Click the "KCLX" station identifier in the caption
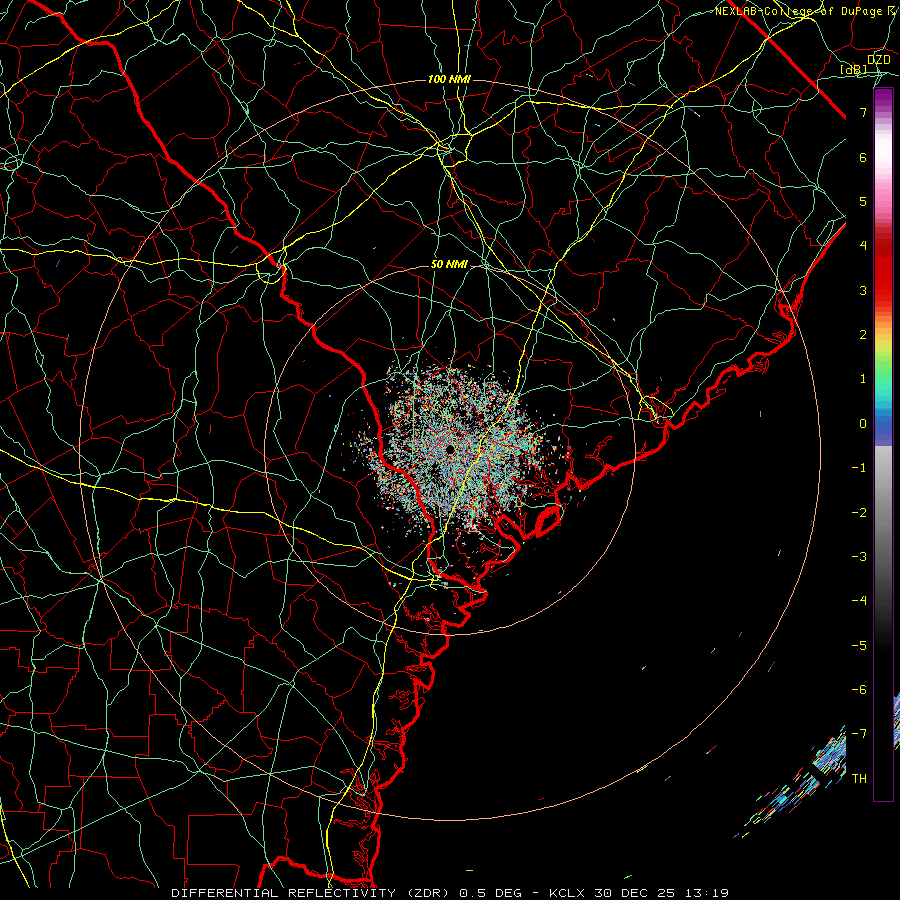 [567, 893]
